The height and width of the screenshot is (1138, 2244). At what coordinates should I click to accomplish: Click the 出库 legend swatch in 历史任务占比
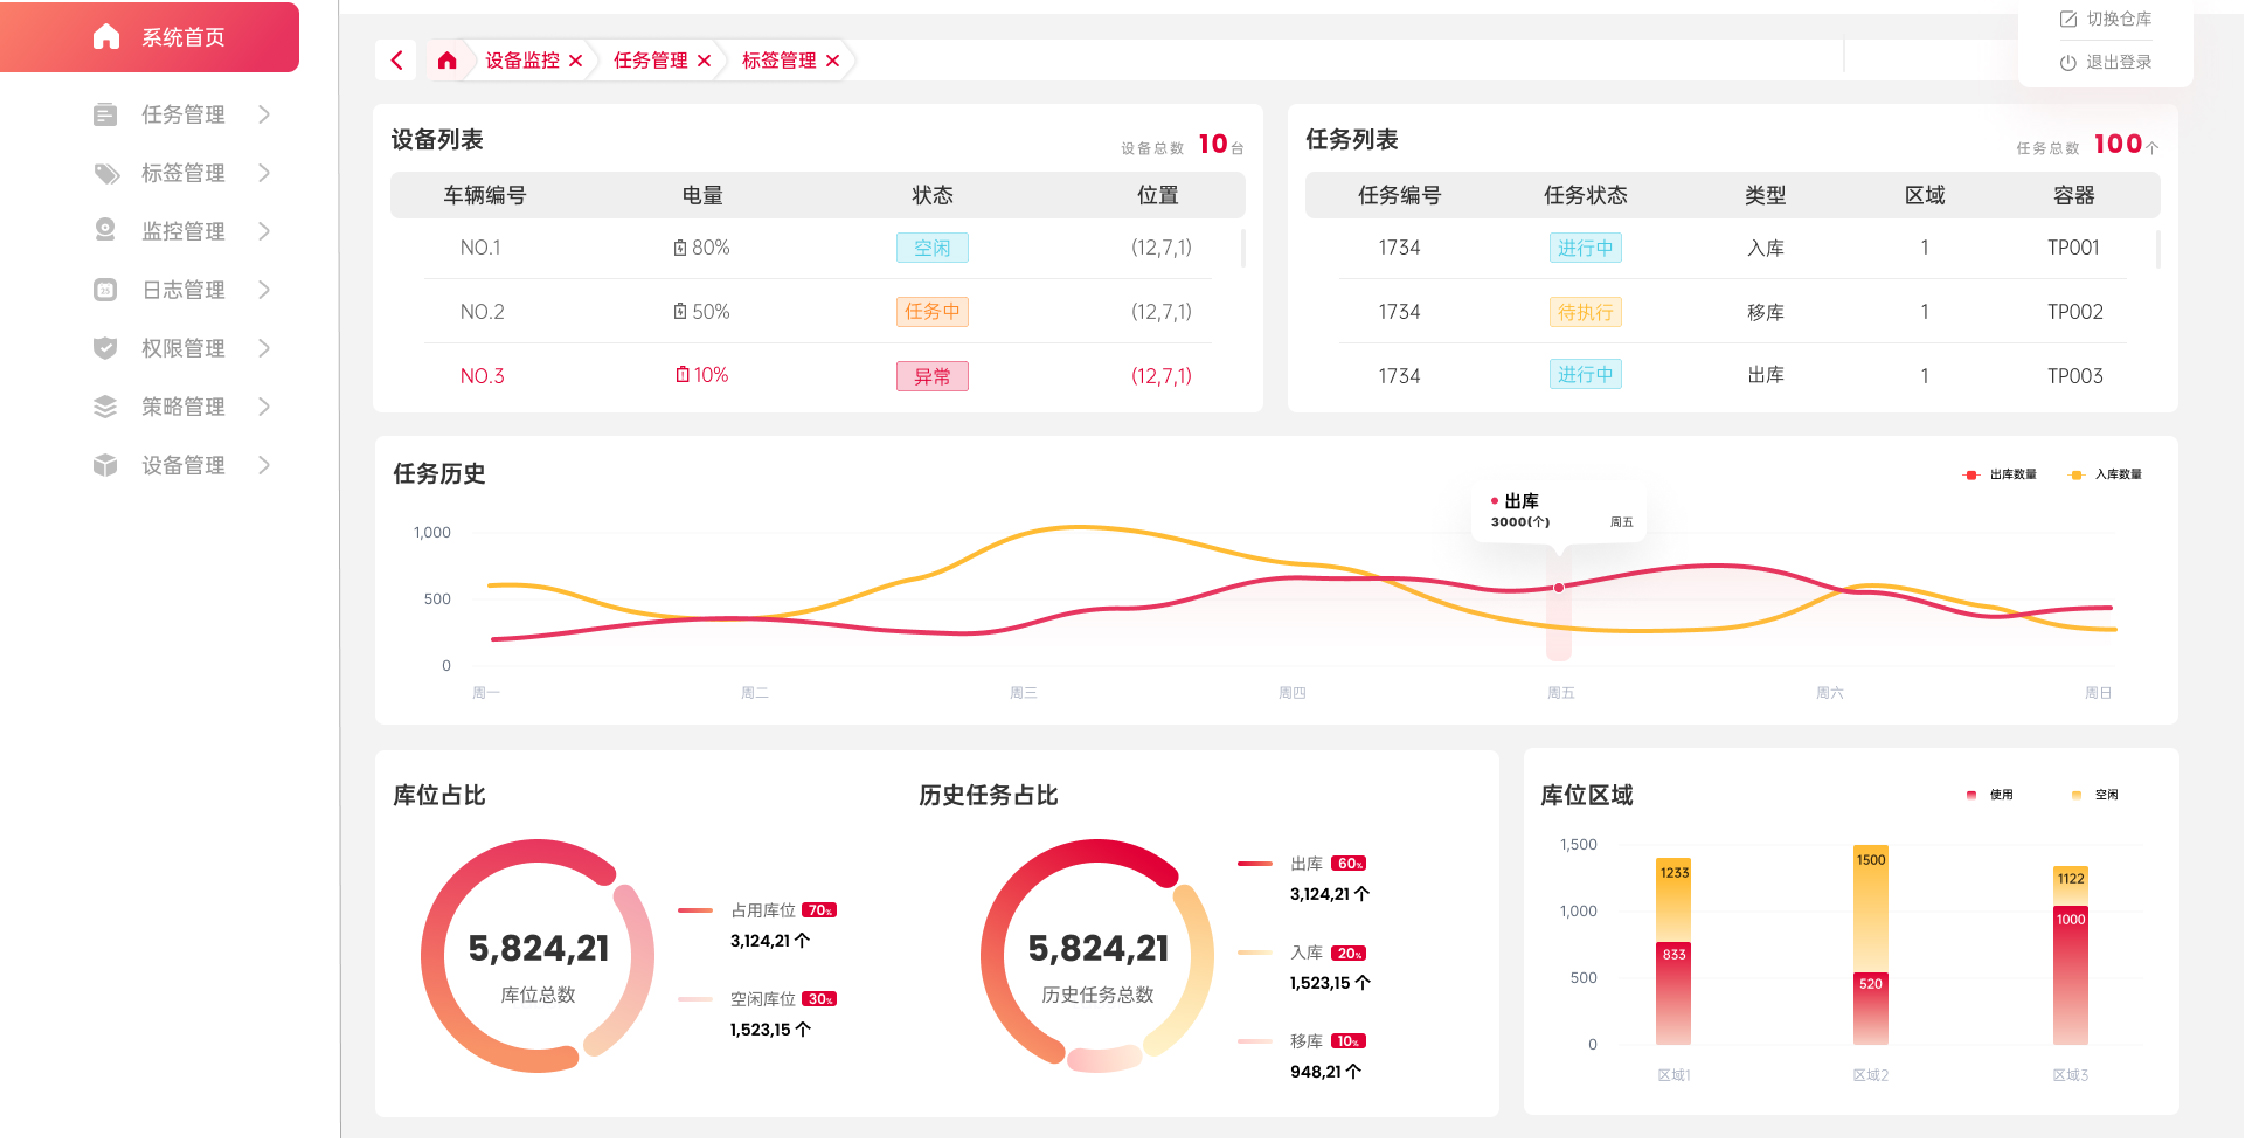click(1255, 863)
